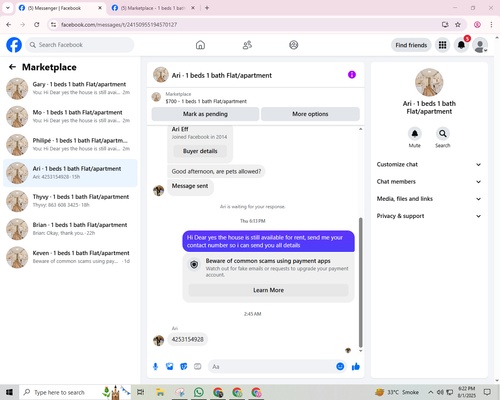Click the message text box
500x400 pixels.
[271, 367]
